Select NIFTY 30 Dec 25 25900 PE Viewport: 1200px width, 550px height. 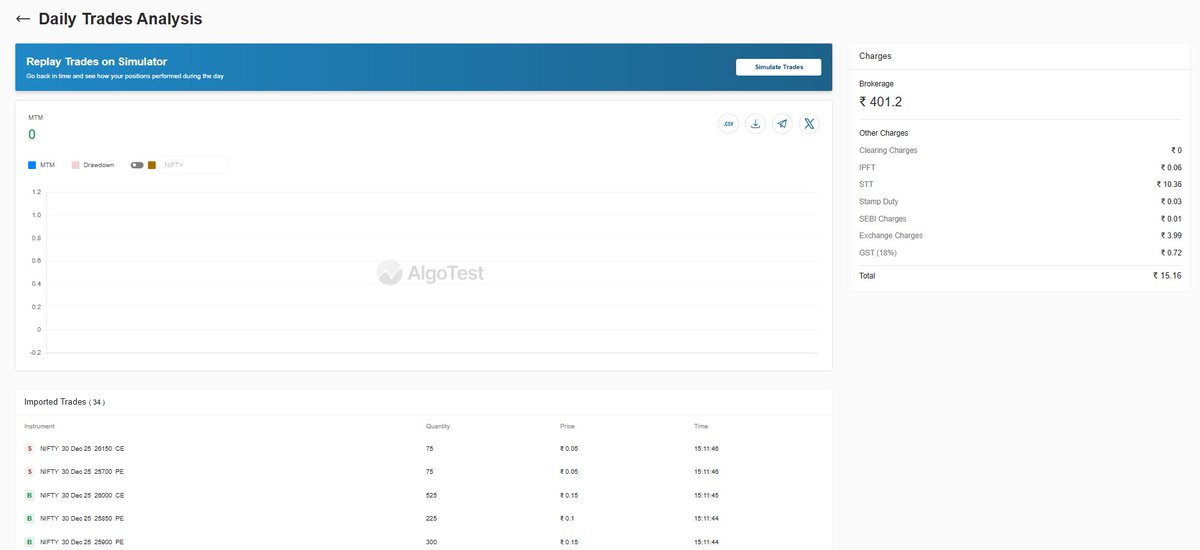pos(82,541)
